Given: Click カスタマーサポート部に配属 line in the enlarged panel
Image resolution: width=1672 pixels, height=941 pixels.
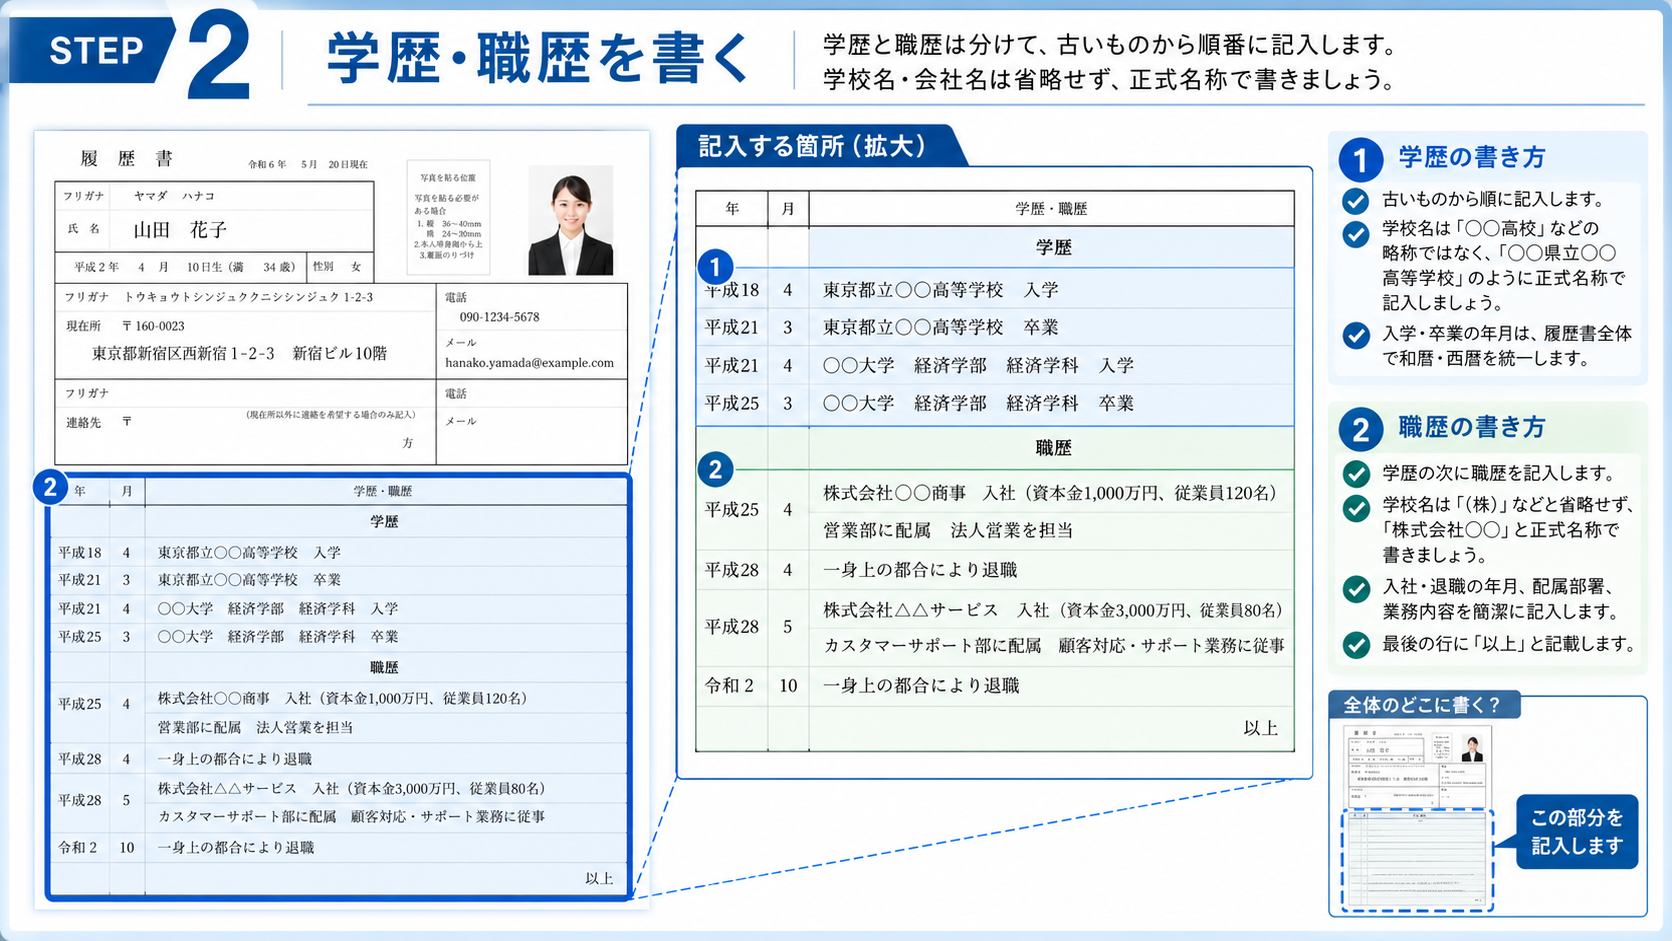Looking at the screenshot, I should click(x=1054, y=646).
